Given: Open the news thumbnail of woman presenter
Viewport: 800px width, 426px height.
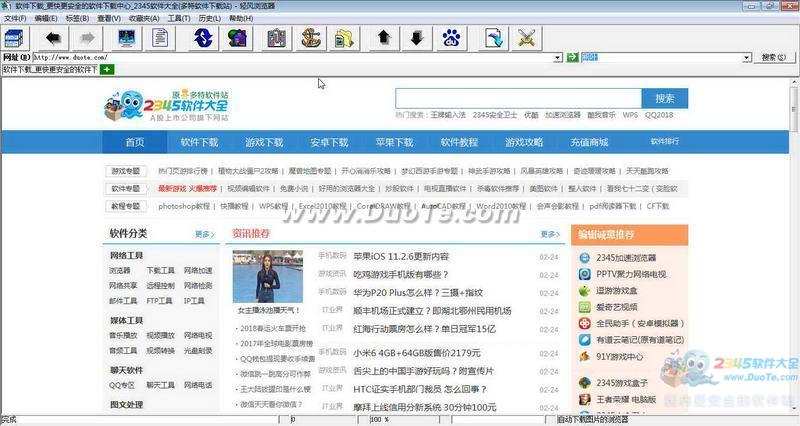Looking at the screenshot, I should 268,277.
